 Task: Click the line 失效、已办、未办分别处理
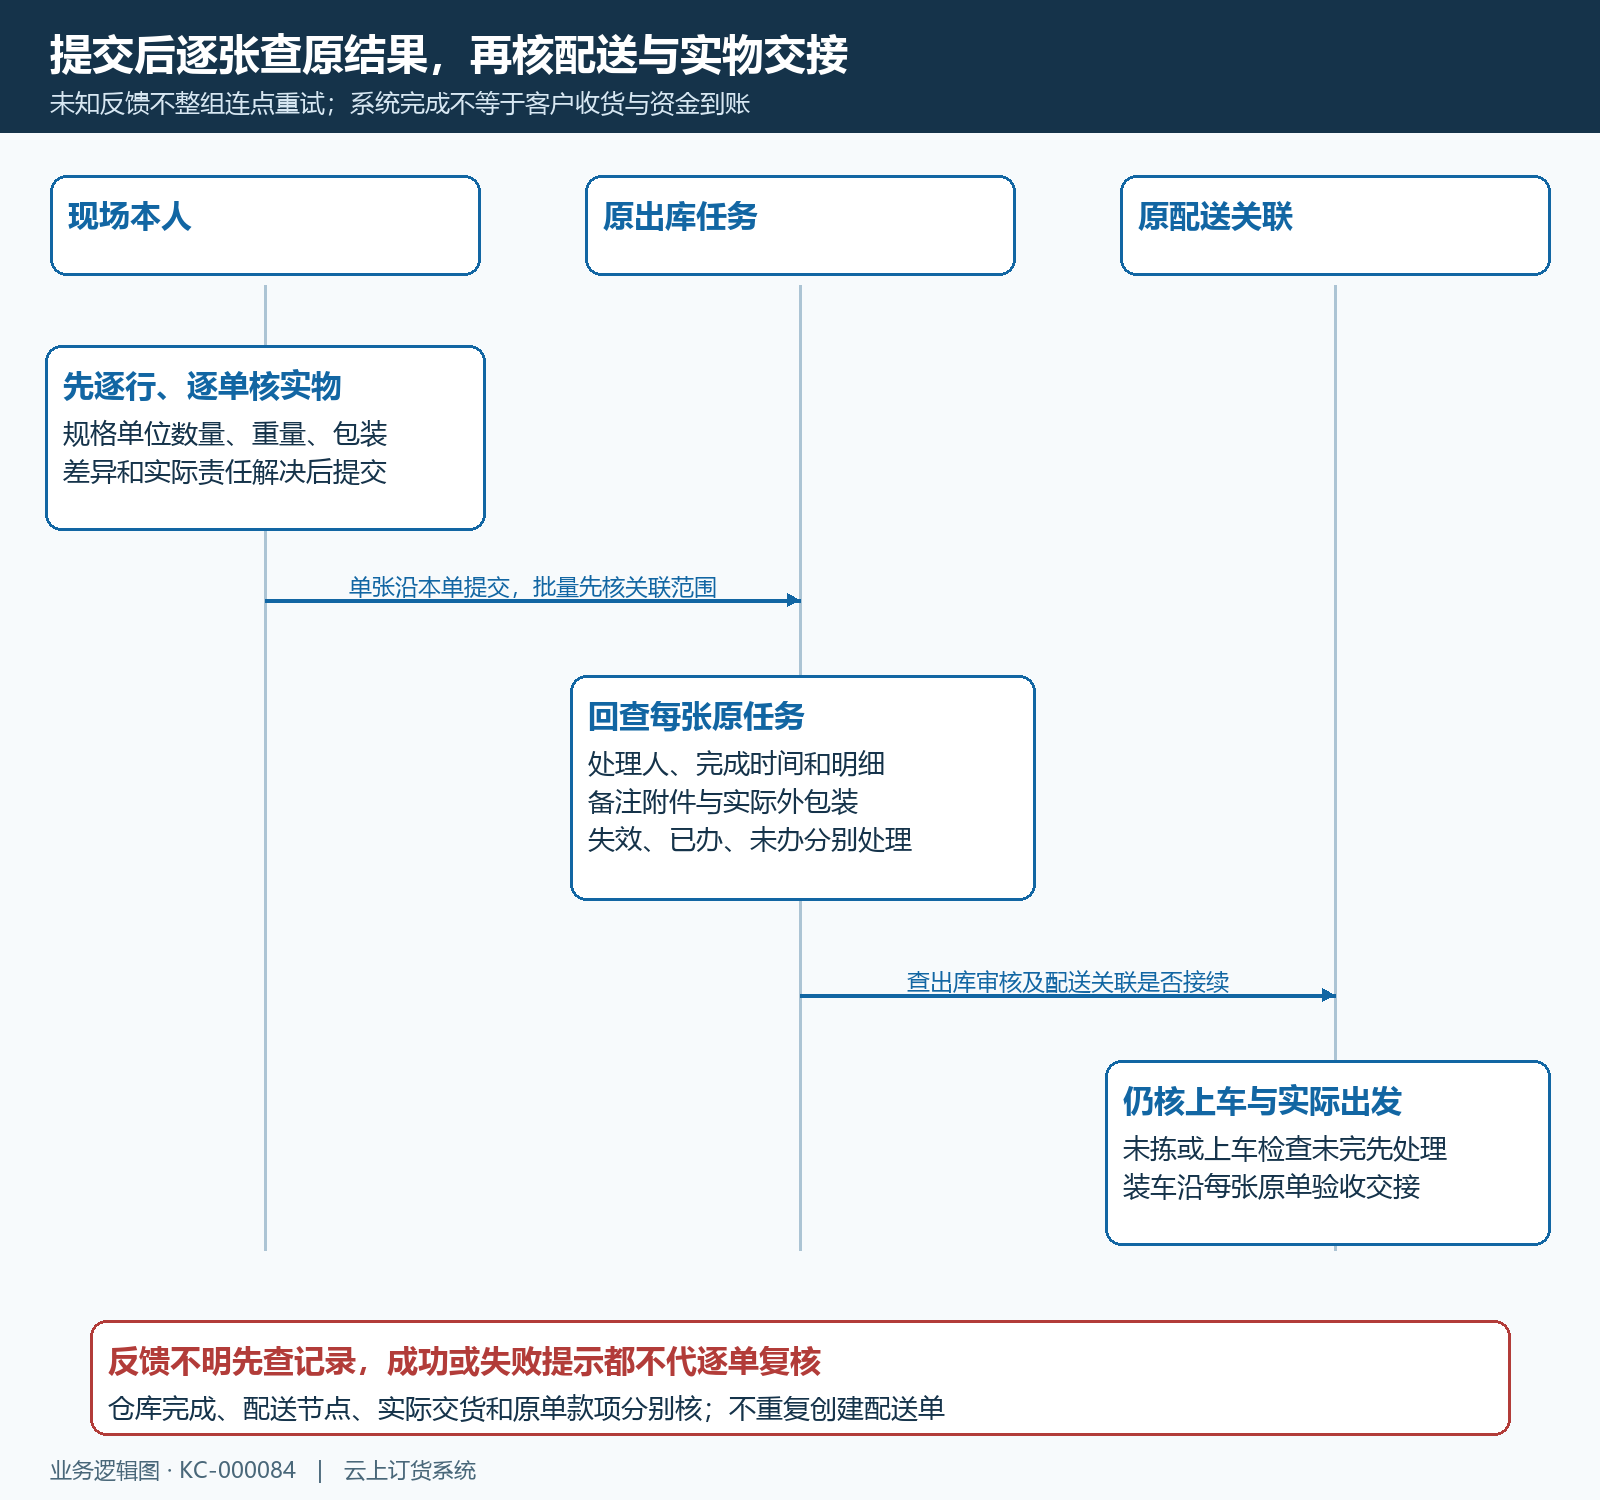[750, 840]
